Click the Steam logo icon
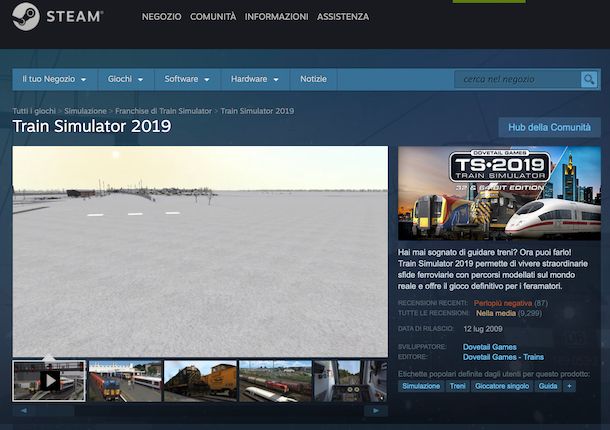 [26, 16]
